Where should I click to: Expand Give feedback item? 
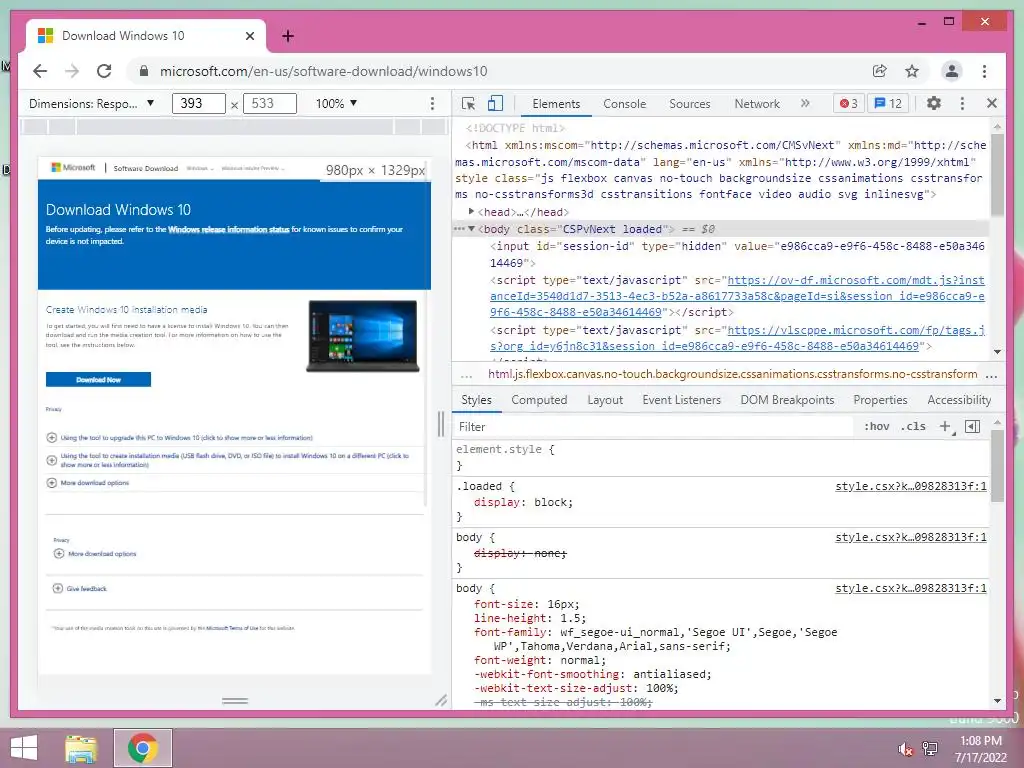pyautogui.click(x=57, y=588)
